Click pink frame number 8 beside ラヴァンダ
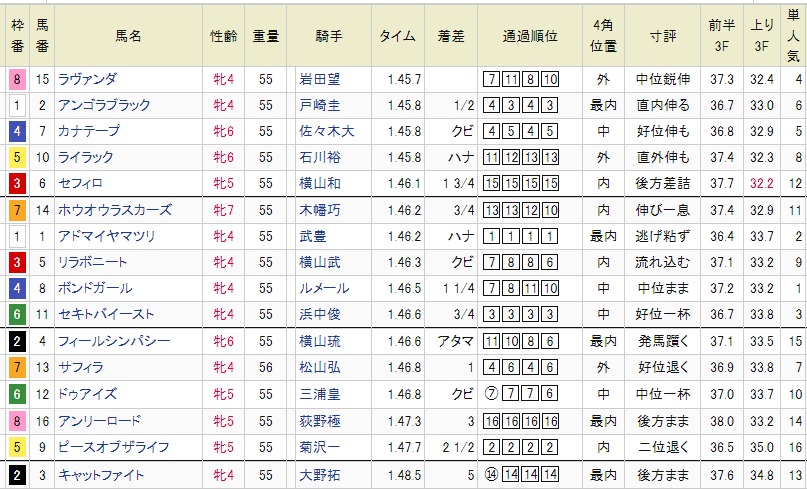This screenshot has height=489, width=807. (16, 79)
